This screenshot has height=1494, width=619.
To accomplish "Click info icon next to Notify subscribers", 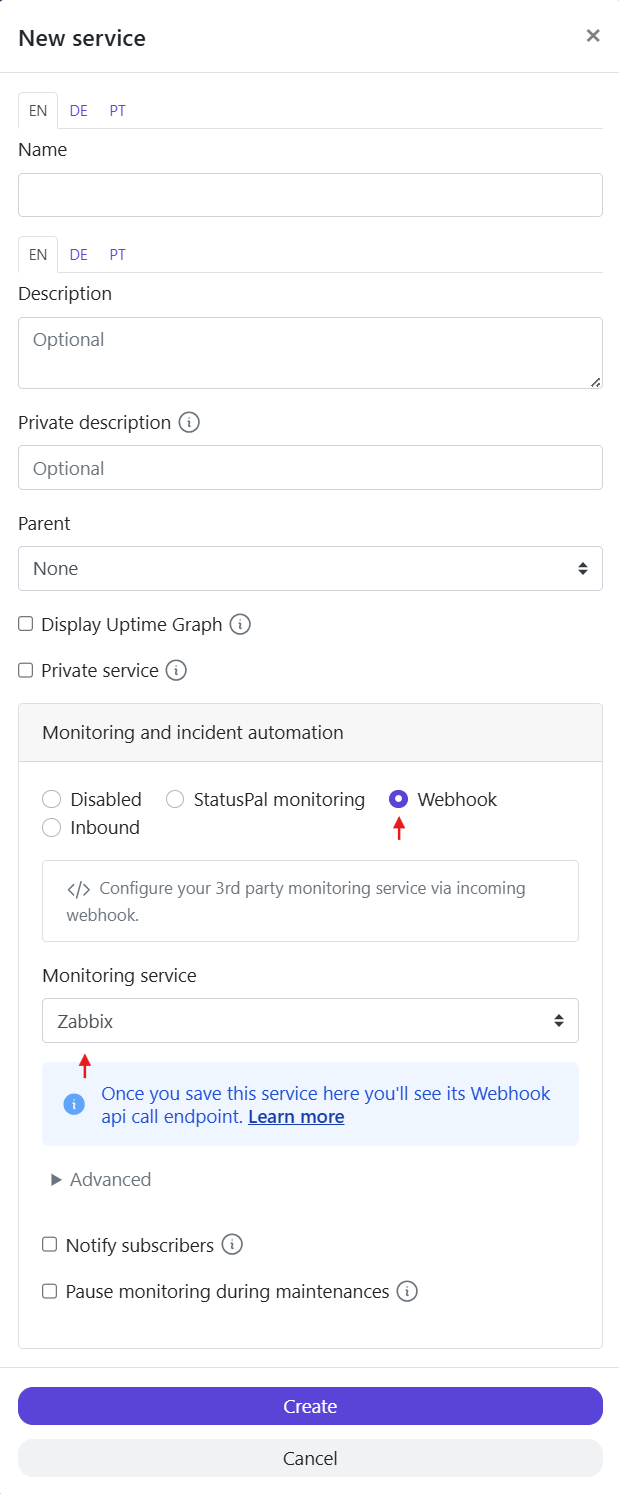I will point(232,1245).
